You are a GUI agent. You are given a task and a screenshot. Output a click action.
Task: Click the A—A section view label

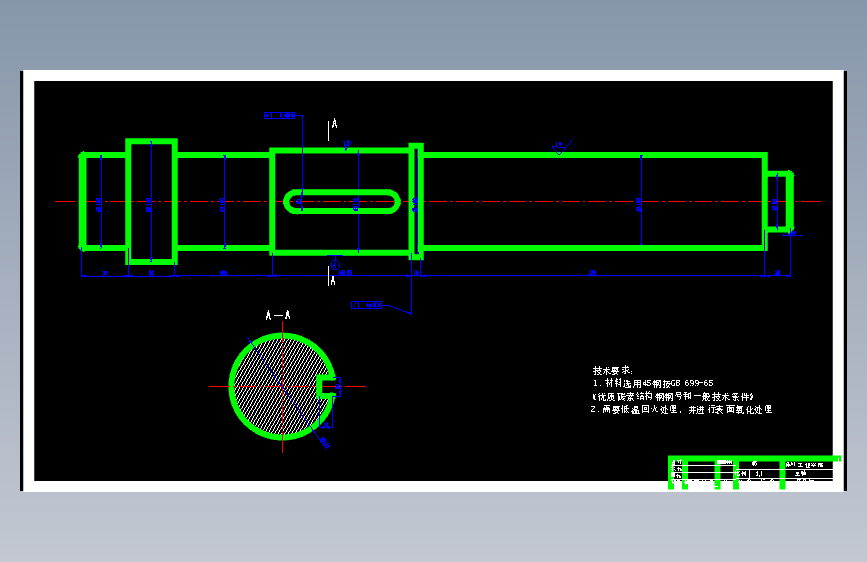tap(278, 315)
